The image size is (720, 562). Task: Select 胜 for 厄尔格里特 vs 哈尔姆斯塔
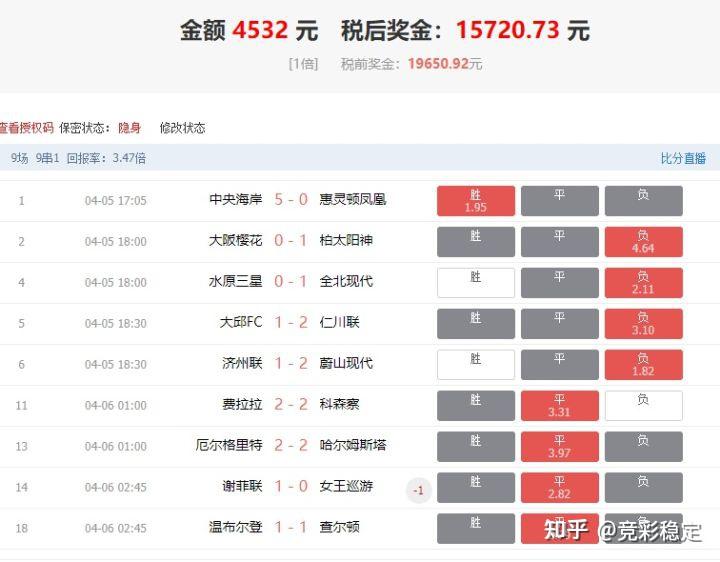[476, 446]
